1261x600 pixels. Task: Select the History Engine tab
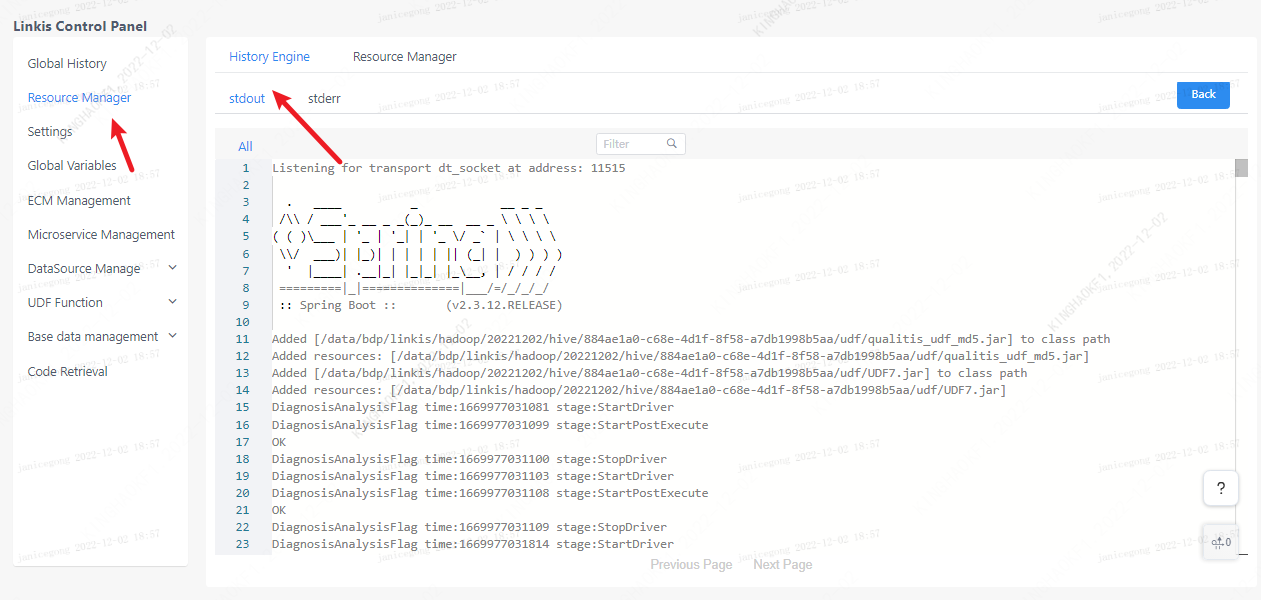[269, 57]
